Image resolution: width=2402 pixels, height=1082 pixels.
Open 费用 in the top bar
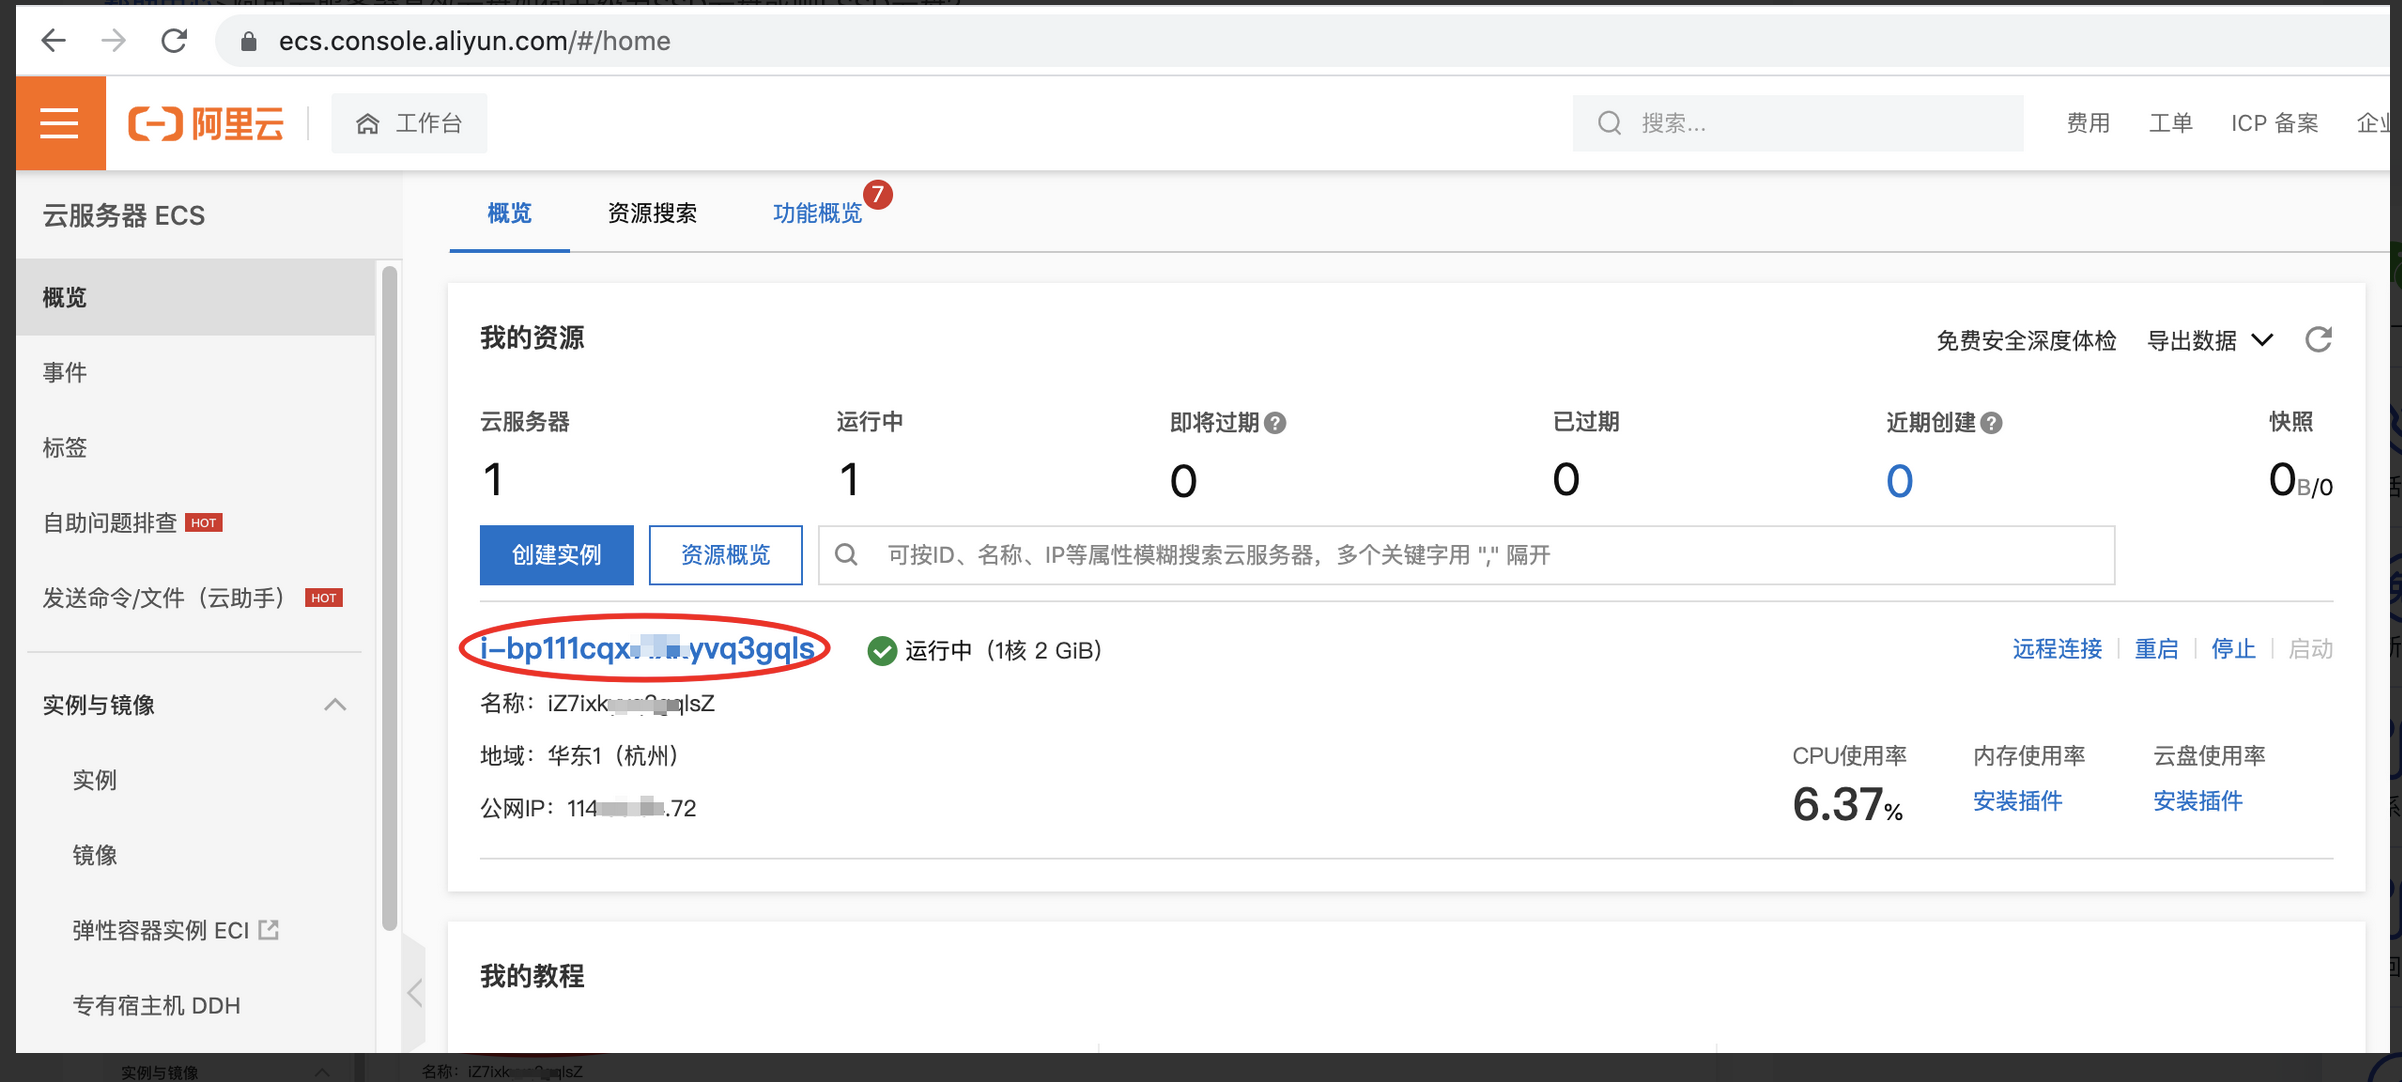click(x=2088, y=123)
